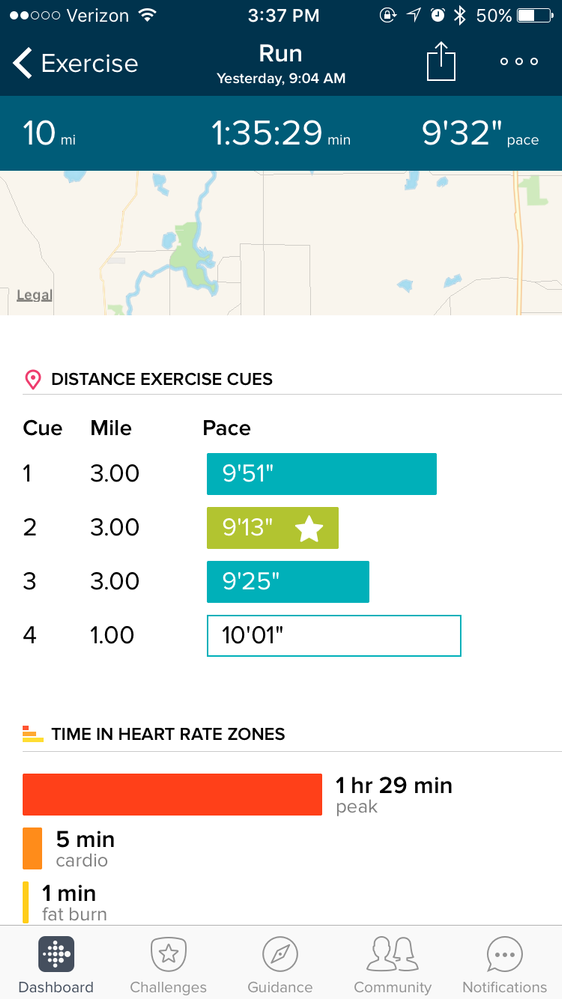Tap the 9'32" pace summary
The image size is (562, 999).
click(480, 133)
